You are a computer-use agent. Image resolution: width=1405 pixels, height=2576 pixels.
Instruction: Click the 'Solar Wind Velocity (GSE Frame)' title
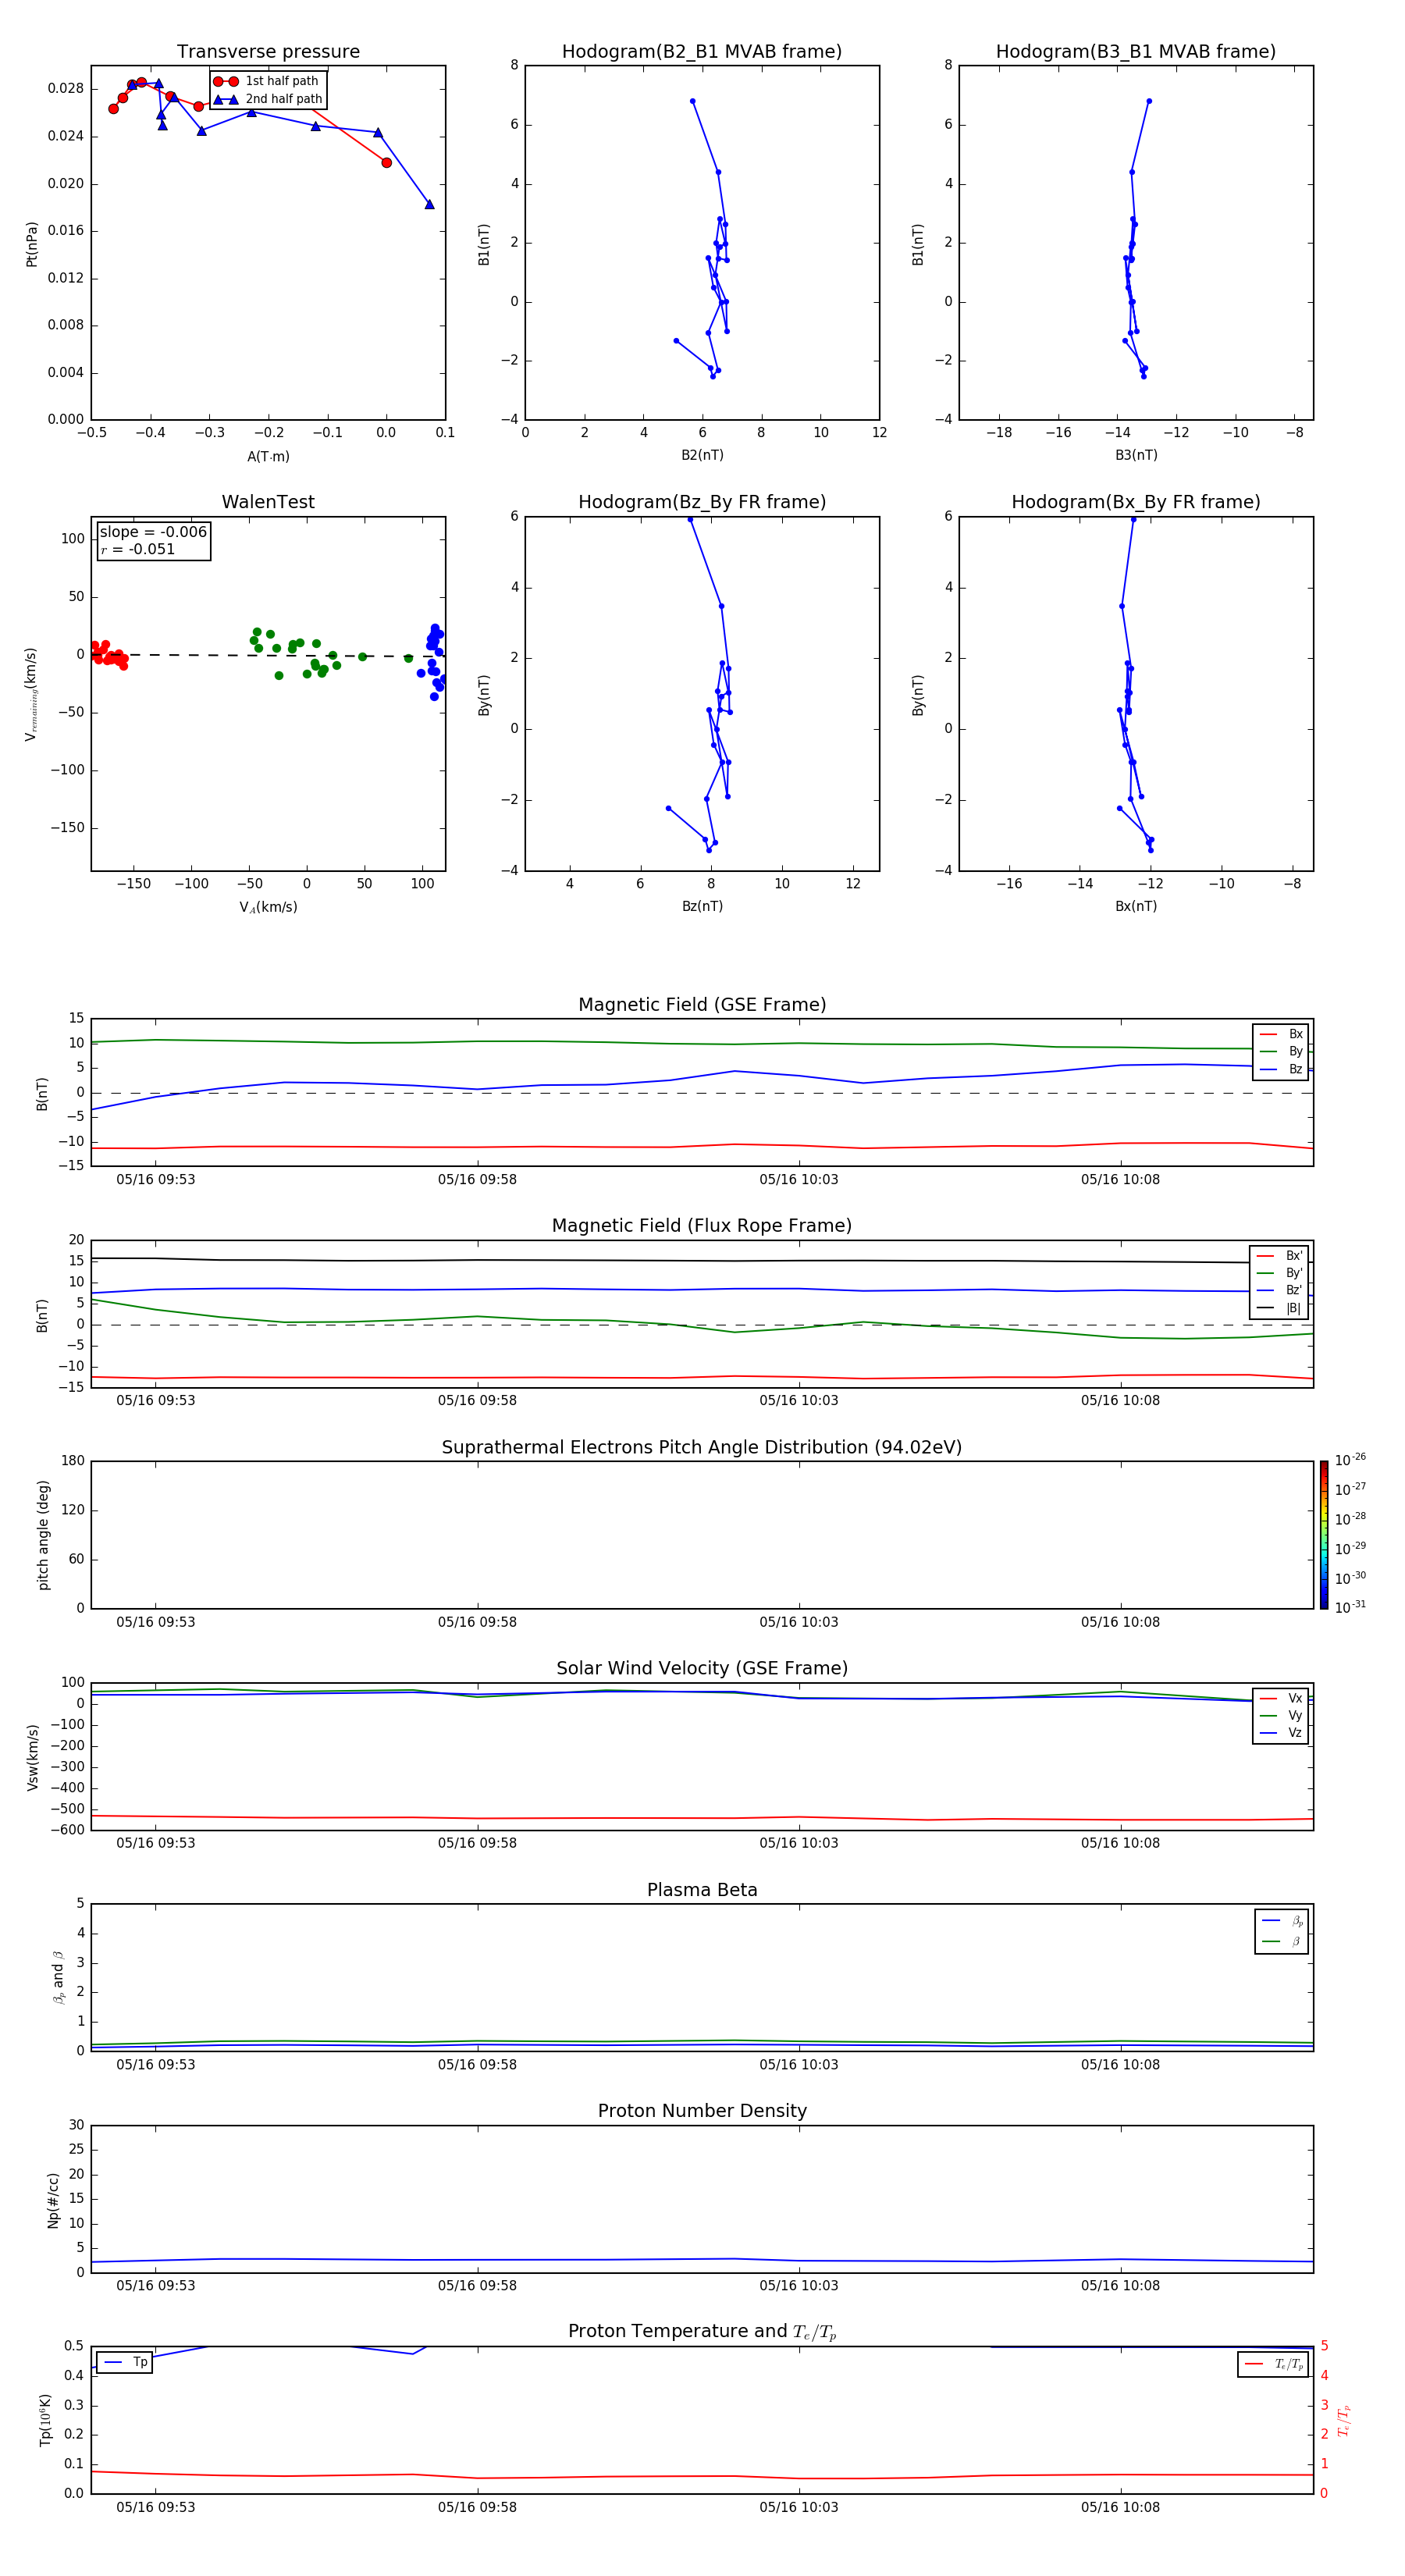tap(702, 1668)
